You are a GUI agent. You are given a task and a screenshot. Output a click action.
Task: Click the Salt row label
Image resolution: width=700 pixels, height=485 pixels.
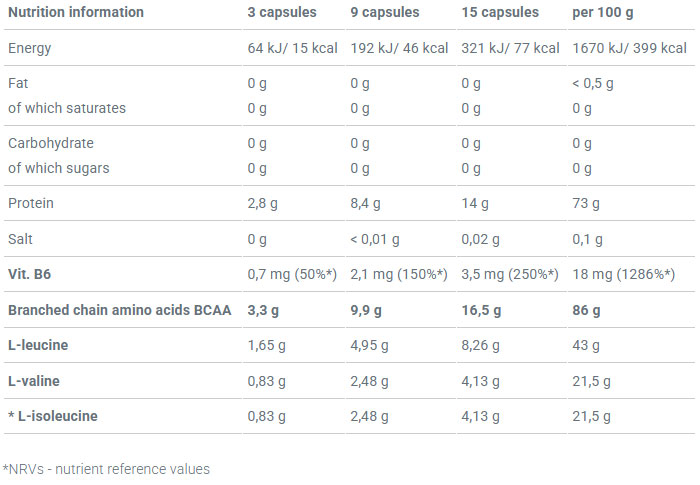pyautogui.click(x=21, y=239)
